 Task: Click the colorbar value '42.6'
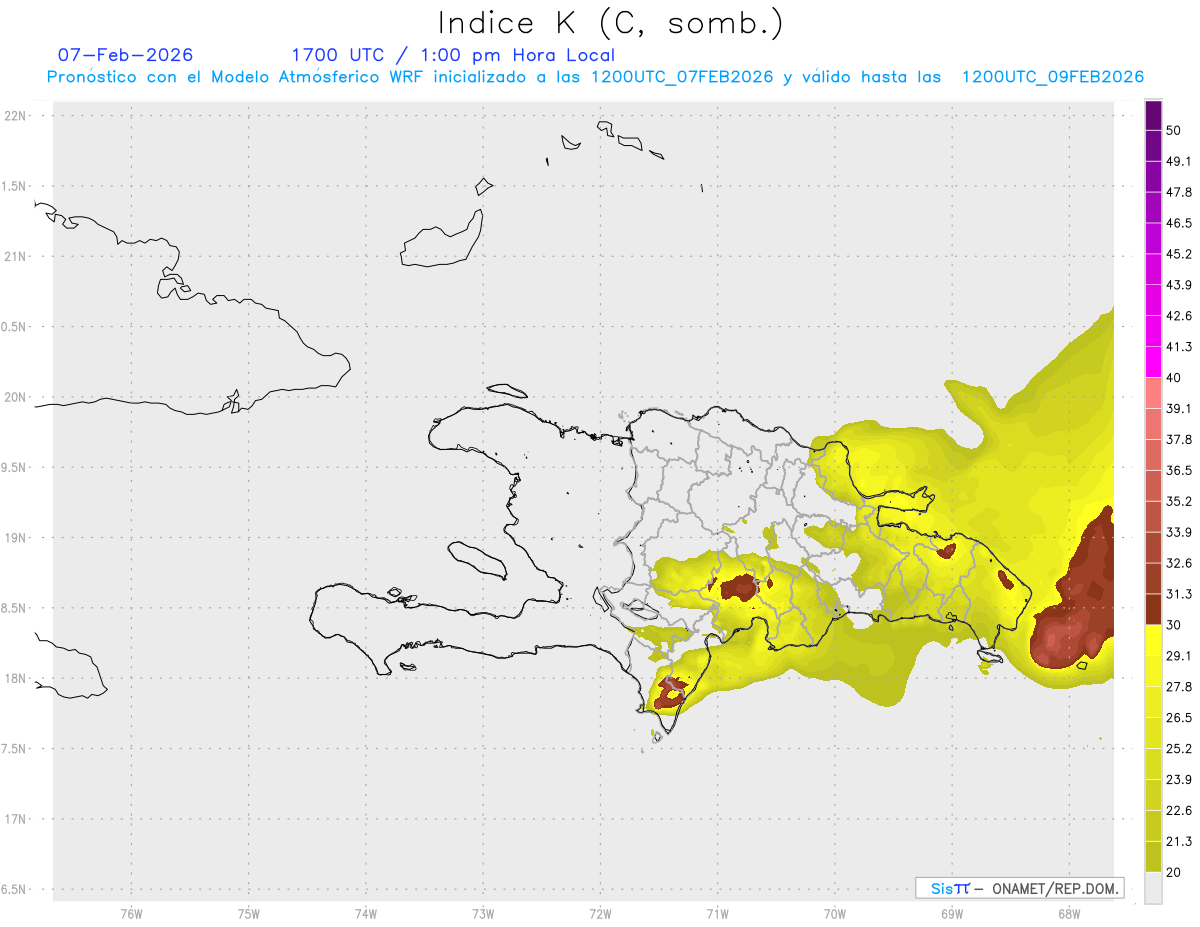point(1179,316)
